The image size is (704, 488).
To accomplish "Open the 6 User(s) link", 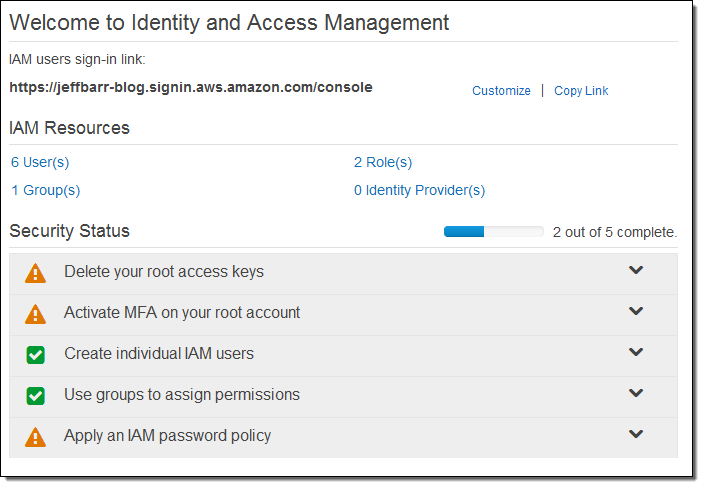I will point(40,162).
